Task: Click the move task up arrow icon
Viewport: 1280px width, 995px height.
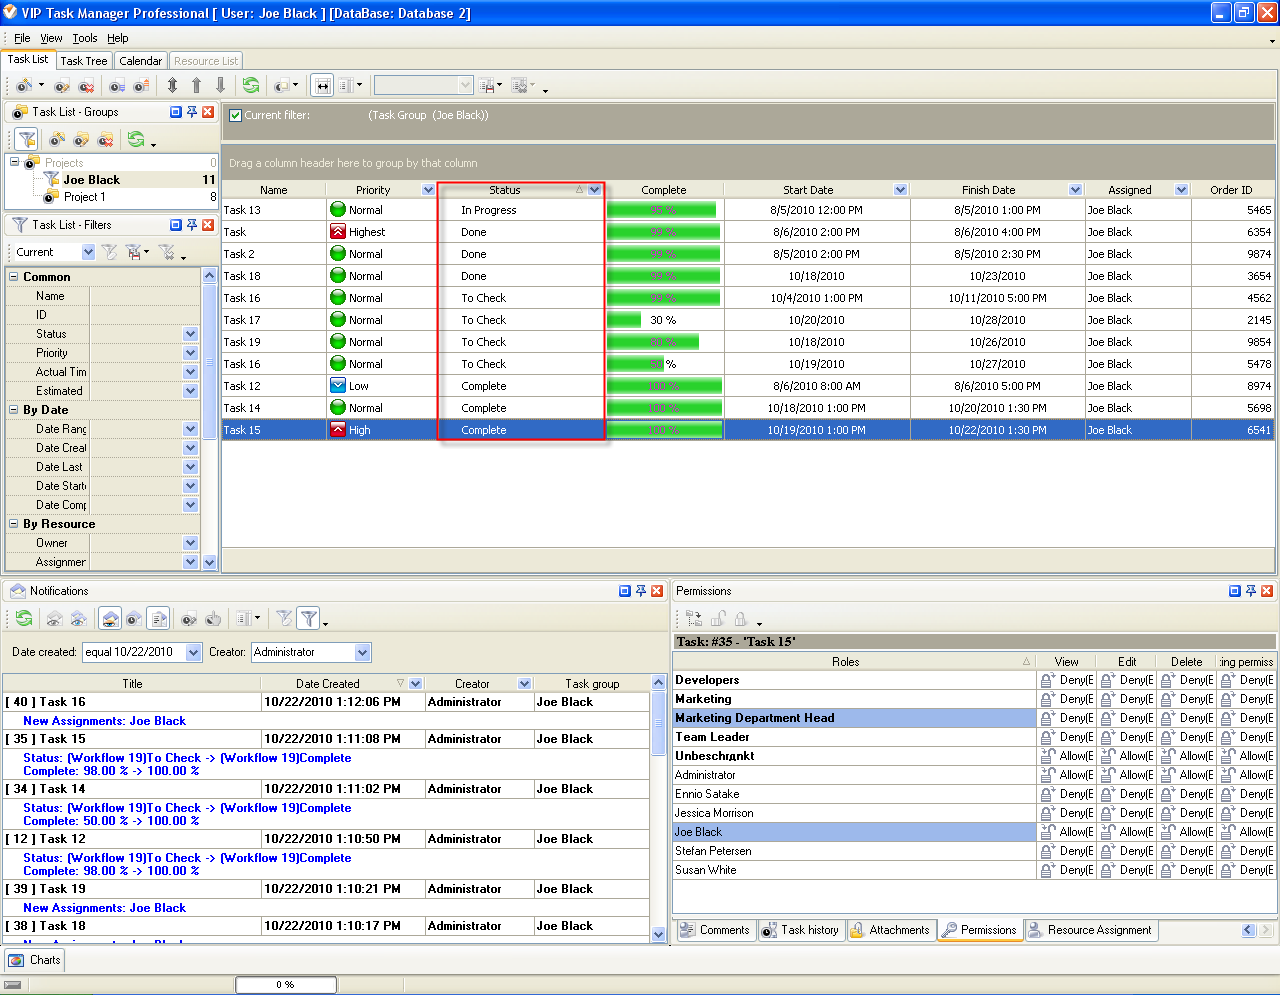Action: coord(196,86)
